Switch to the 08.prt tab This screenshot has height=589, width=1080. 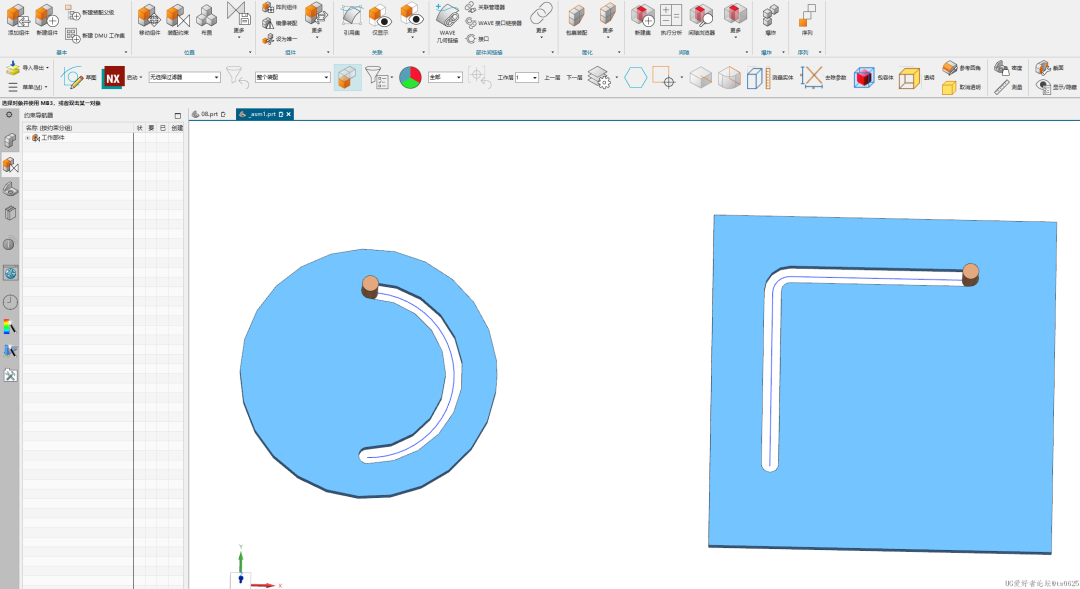(x=210, y=114)
